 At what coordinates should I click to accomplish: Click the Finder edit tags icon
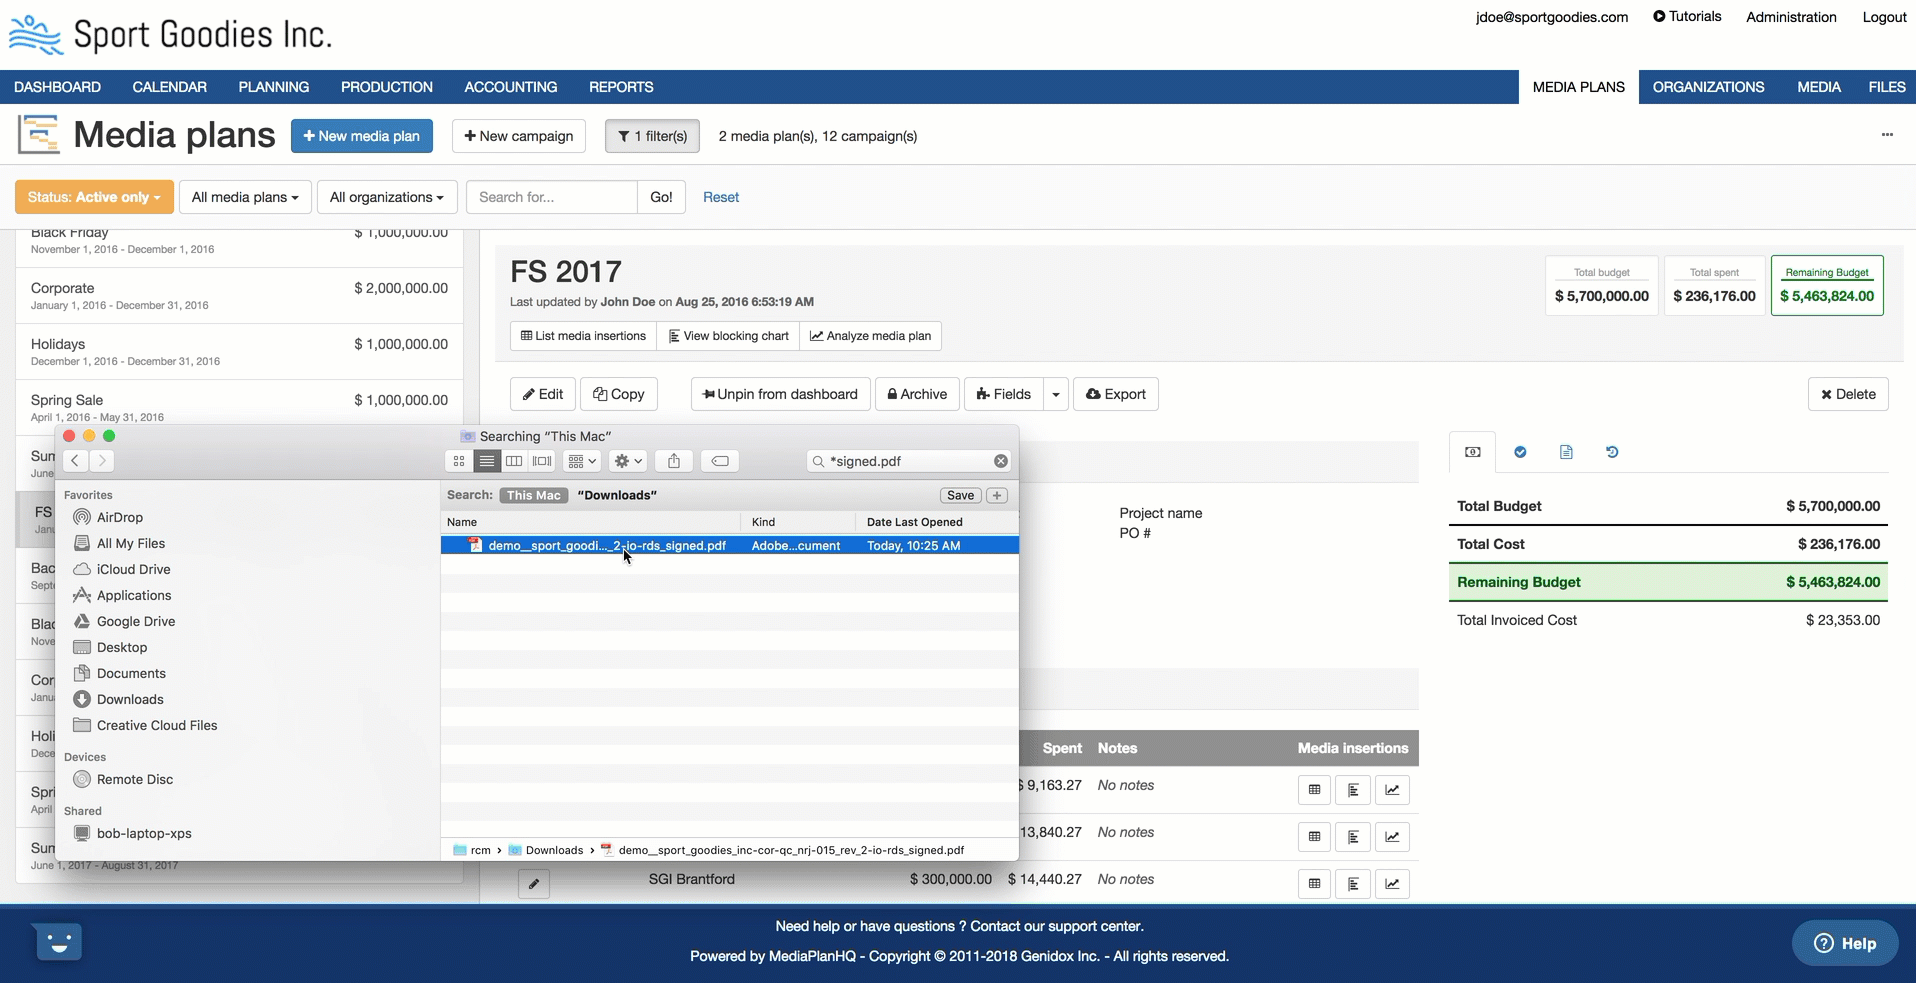pyautogui.click(x=720, y=461)
